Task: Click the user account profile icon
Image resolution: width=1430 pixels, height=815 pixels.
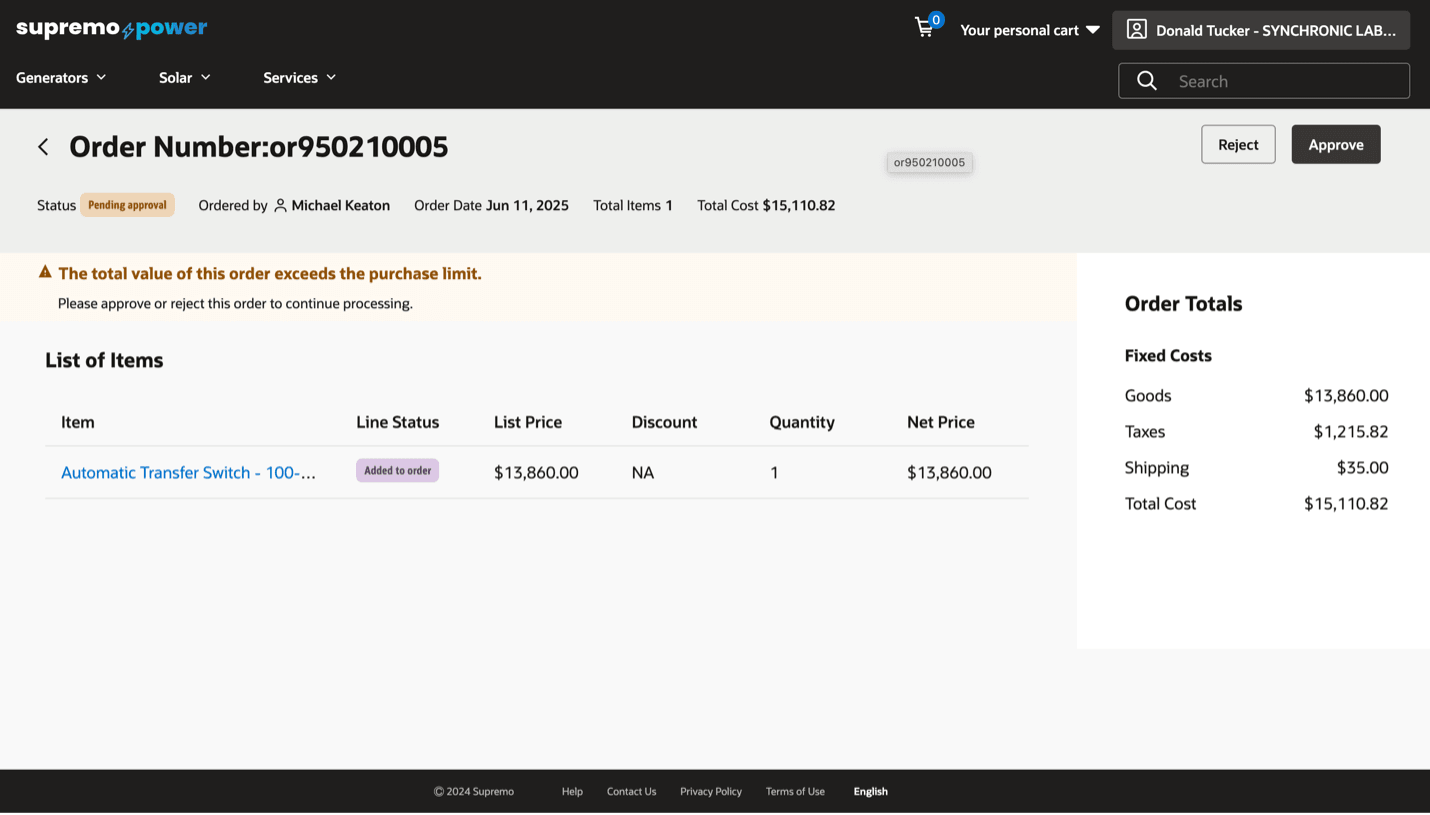Action: click(x=1136, y=29)
